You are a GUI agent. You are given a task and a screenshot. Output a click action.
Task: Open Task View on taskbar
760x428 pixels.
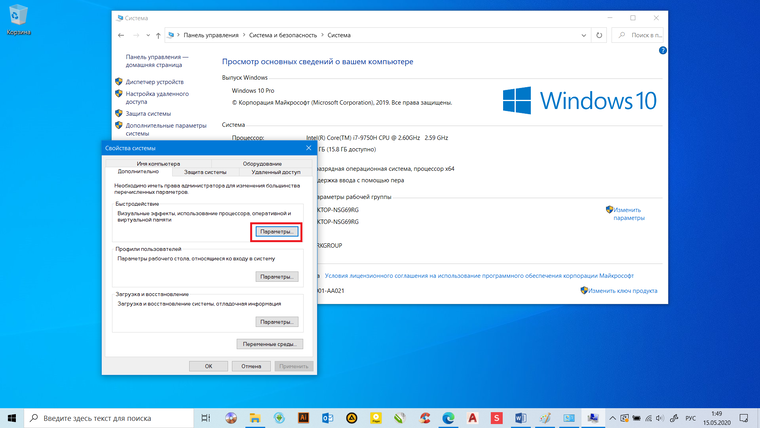click(206, 418)
